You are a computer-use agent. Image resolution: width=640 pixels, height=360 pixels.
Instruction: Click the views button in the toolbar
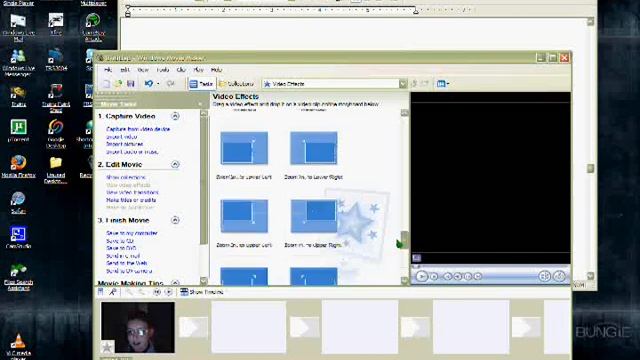[442, 84]
